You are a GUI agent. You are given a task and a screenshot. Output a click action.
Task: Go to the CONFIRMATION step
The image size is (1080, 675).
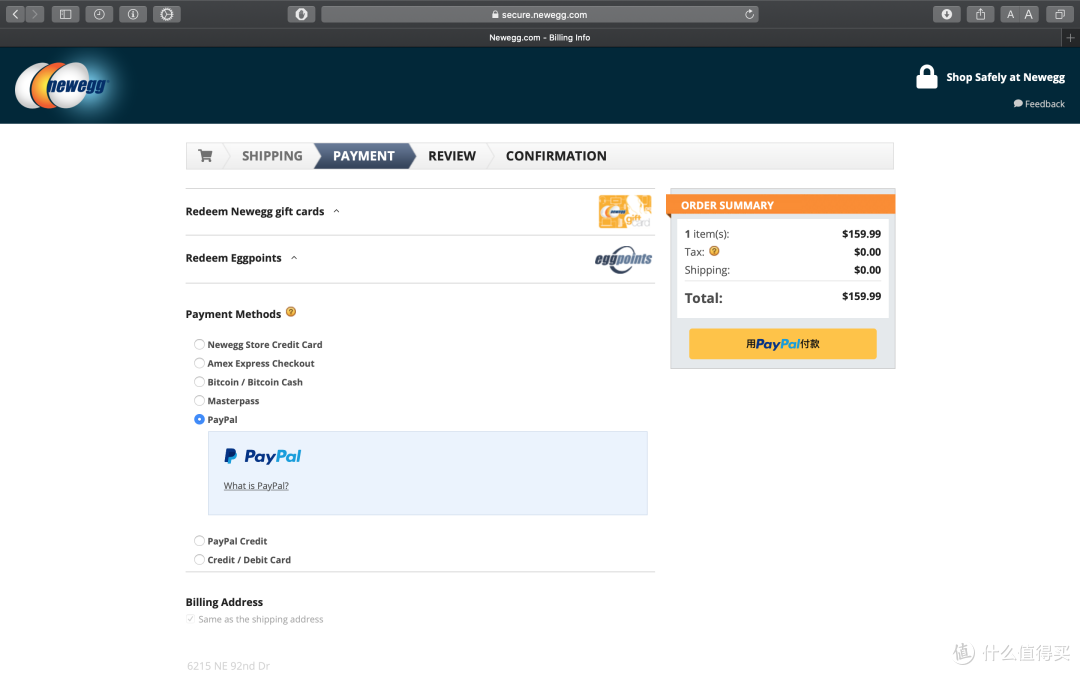(556, 156)
